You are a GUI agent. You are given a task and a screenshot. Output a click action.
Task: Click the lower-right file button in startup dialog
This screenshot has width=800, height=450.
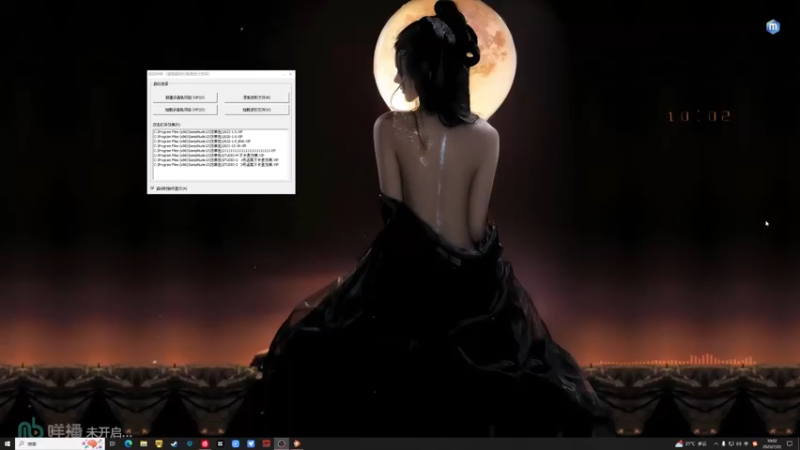point(257,110)
